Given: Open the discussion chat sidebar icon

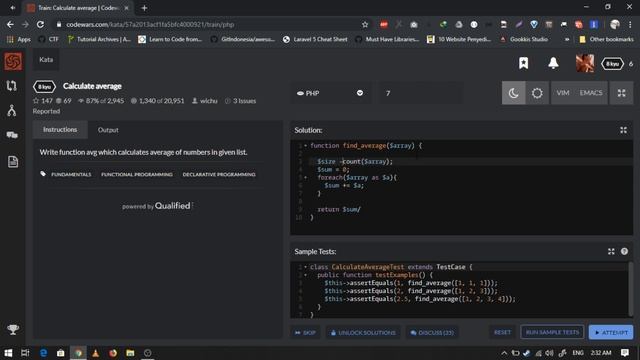Looking at the screenshot, I should [12, 135].
